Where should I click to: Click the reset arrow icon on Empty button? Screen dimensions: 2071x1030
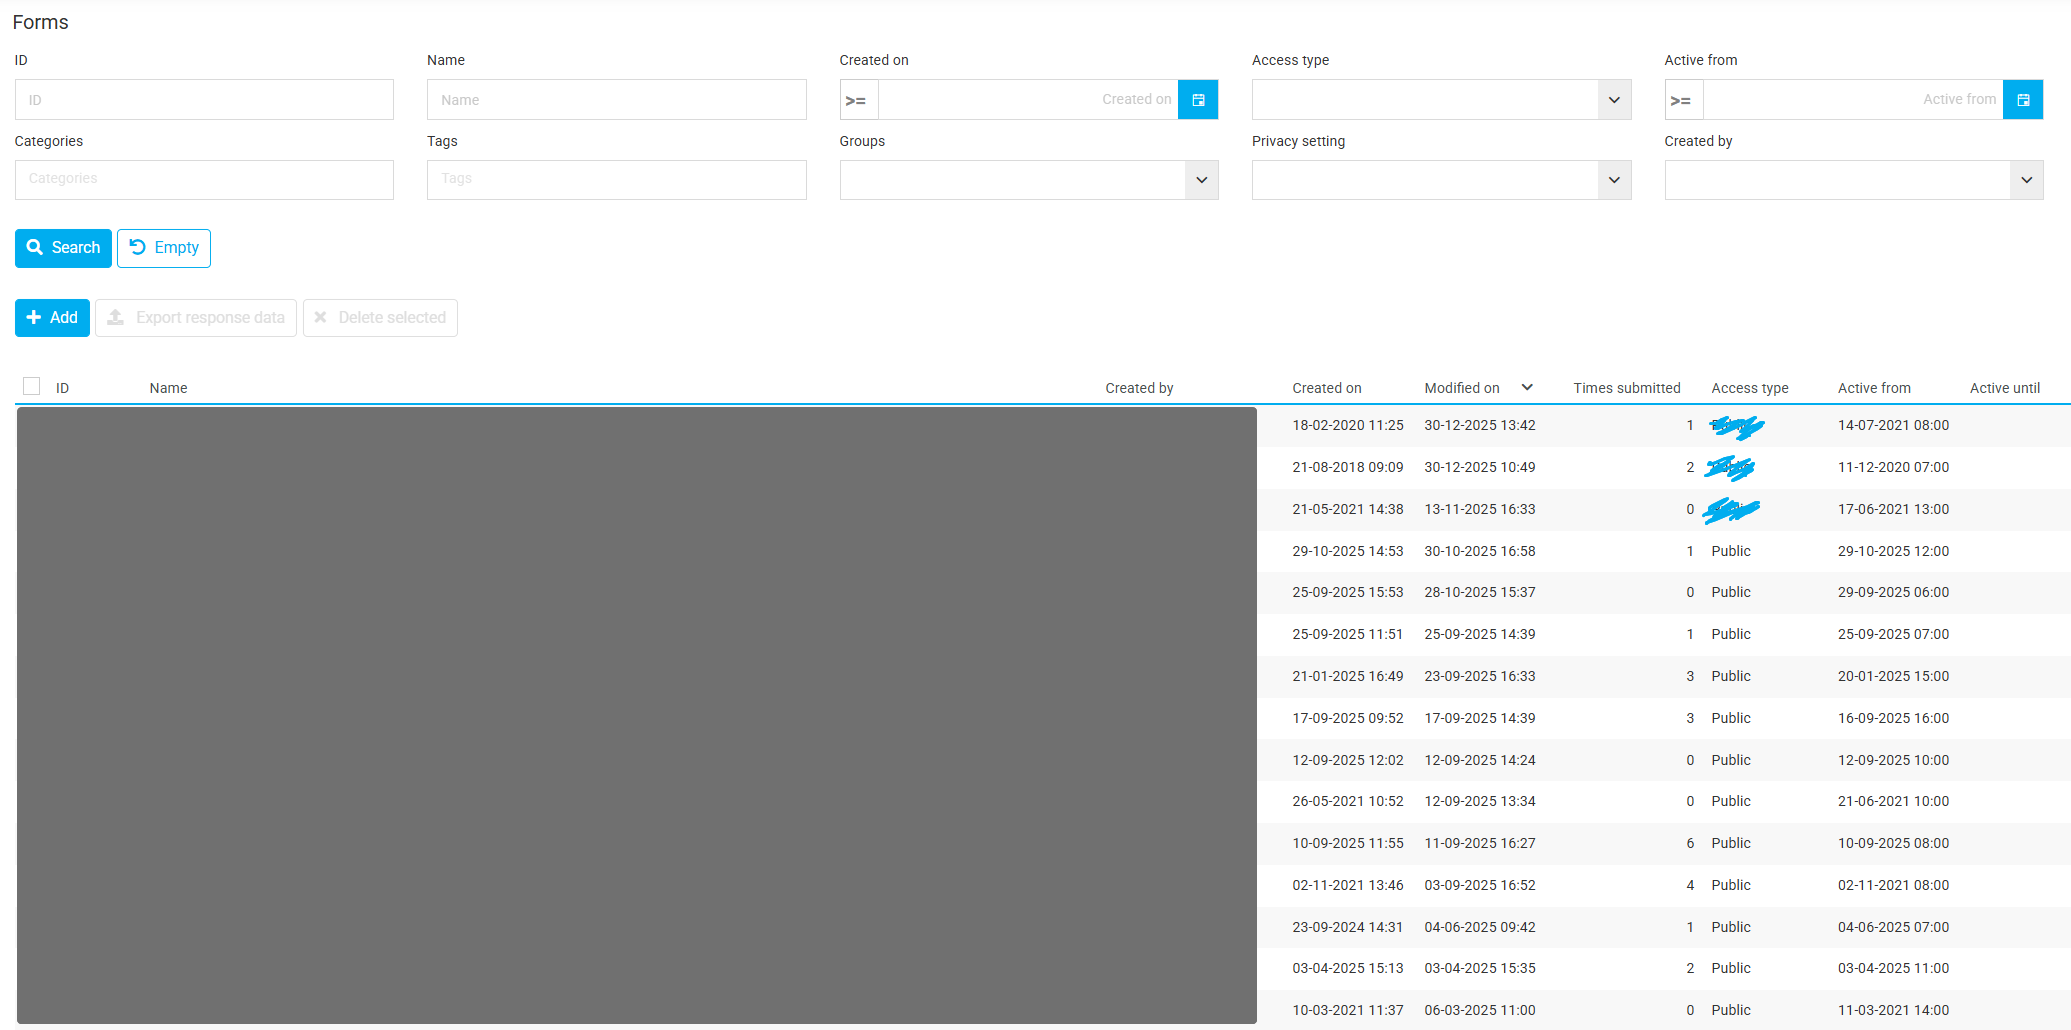coord(140,247)
